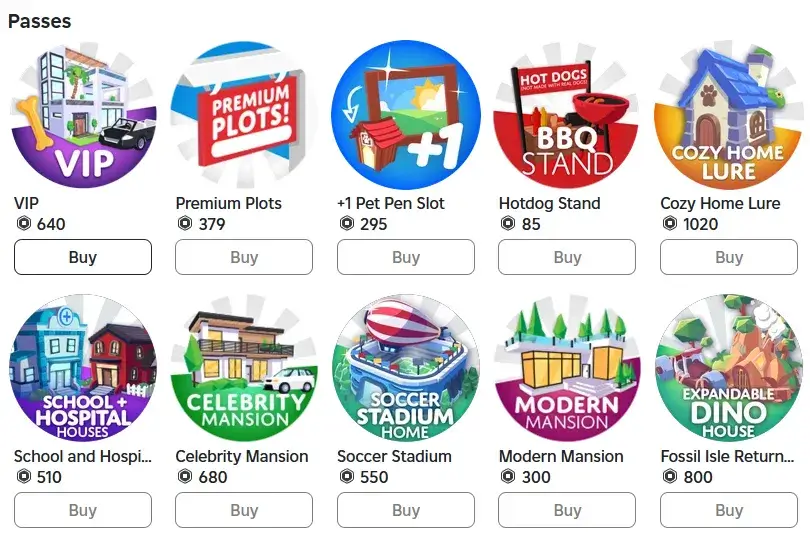The height and width of the screenshot is (545, 810).
Task: Open the Soccer Stadium title link
Action: point(394,456)
